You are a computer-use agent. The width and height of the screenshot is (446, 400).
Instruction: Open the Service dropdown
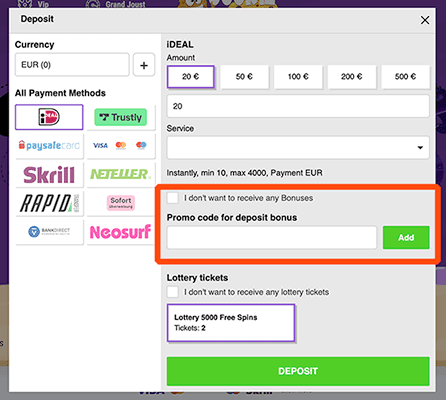point(298,147)
